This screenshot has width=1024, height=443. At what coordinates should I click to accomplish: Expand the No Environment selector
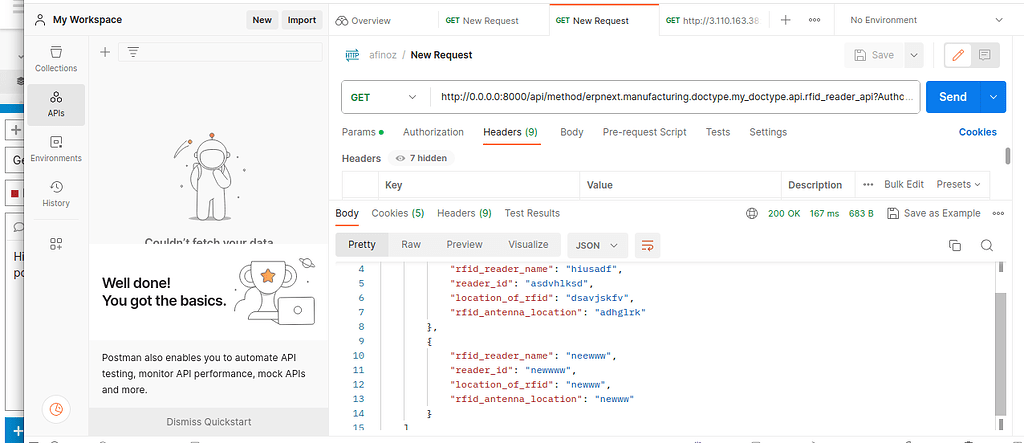pyautogui.click(x=925, y=20)
